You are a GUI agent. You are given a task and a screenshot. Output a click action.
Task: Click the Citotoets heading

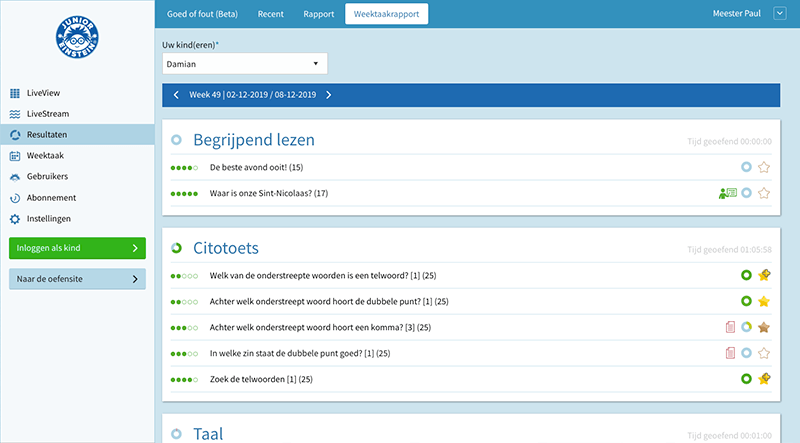[x=226, y=248]
